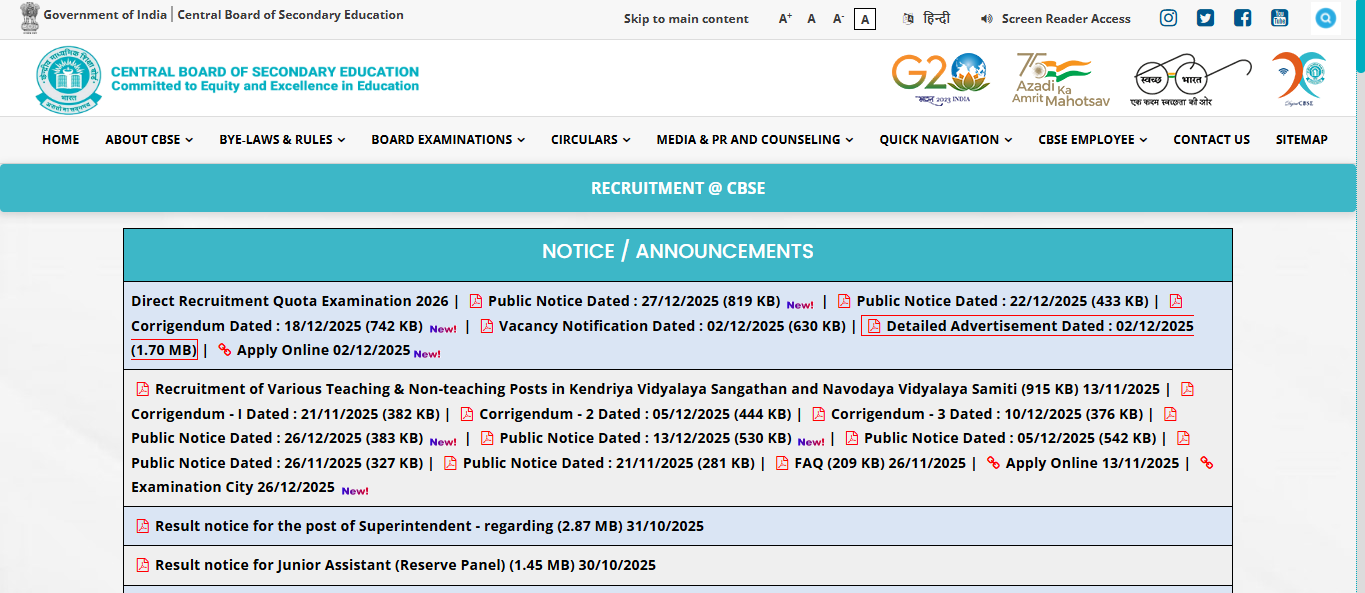Open Detailed Advertisement Dated 02/12/2025
This screenshot has width=1365, height=593.
point(1034,325)
